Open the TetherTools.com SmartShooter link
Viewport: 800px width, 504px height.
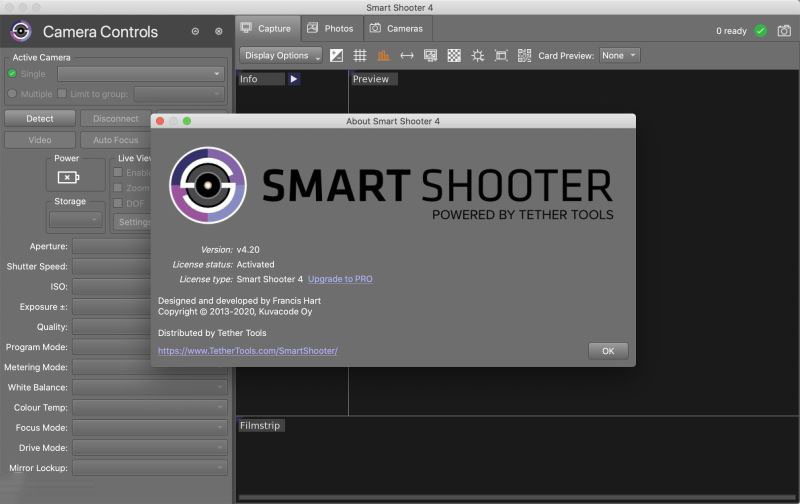247,350
